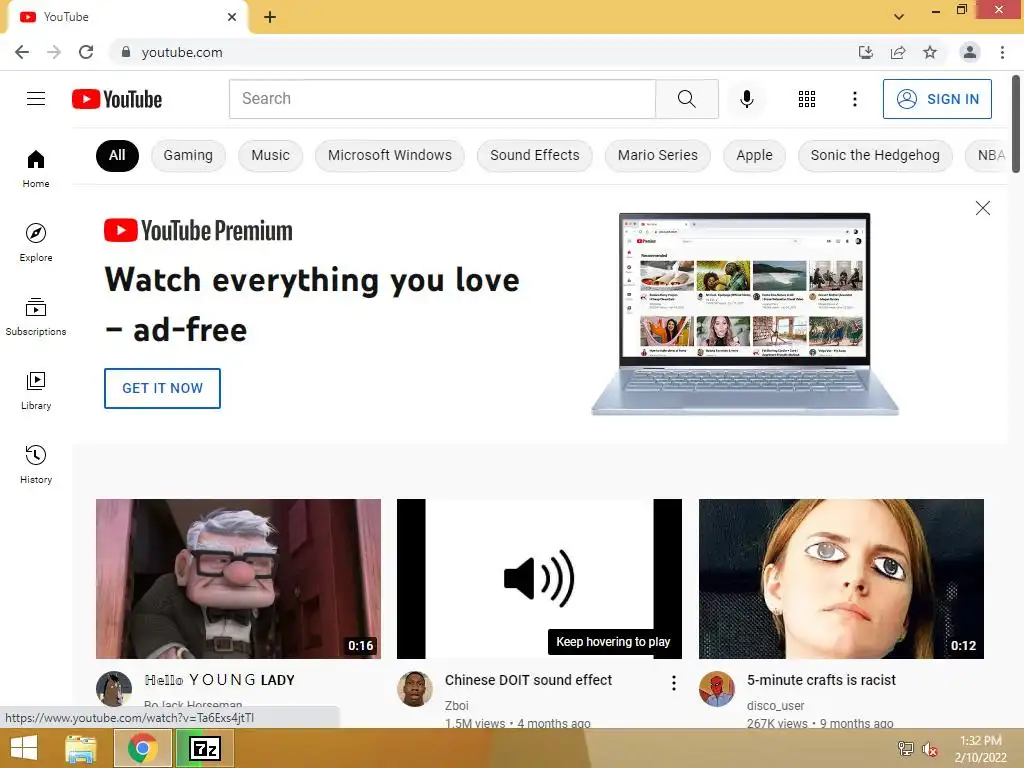Start voice search with microphone

point(746,99)
